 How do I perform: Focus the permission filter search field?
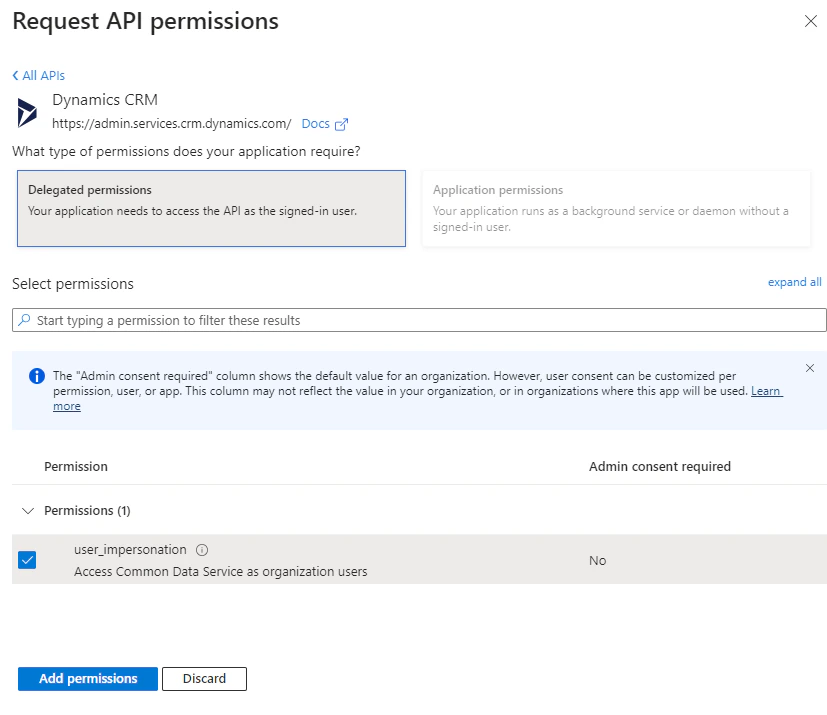tap(419, 320)
